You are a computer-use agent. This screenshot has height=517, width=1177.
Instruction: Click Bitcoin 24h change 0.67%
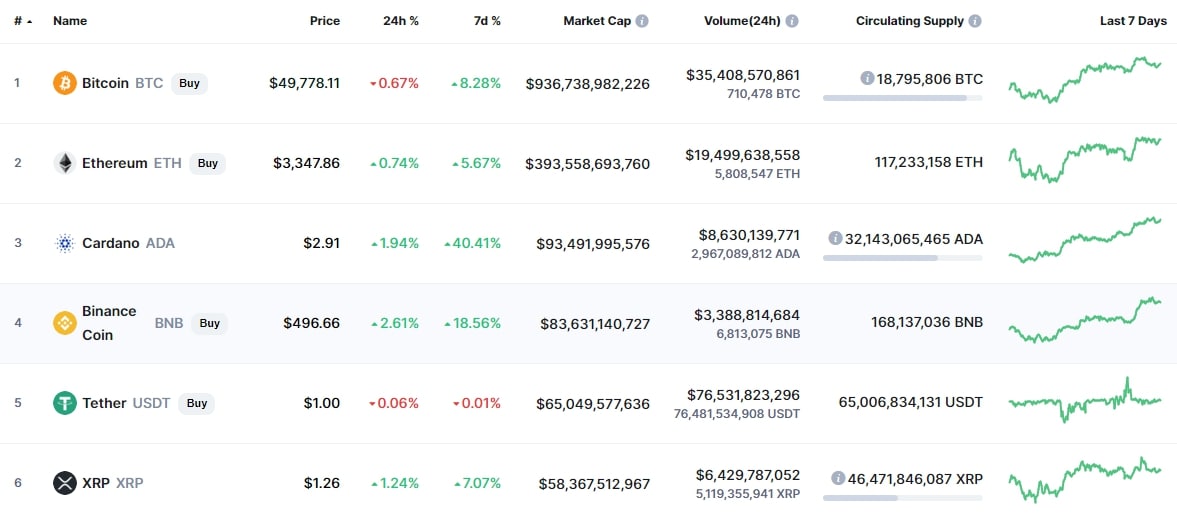(394, 83)
